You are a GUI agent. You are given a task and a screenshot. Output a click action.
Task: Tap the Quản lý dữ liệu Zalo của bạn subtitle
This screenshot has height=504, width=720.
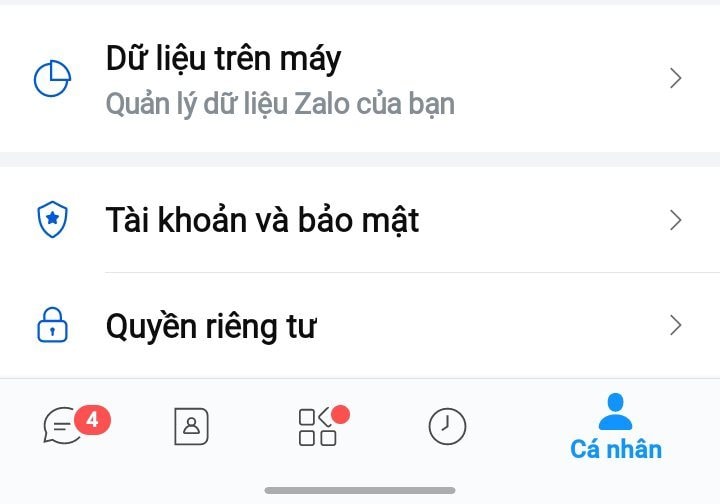pos(280,103)
